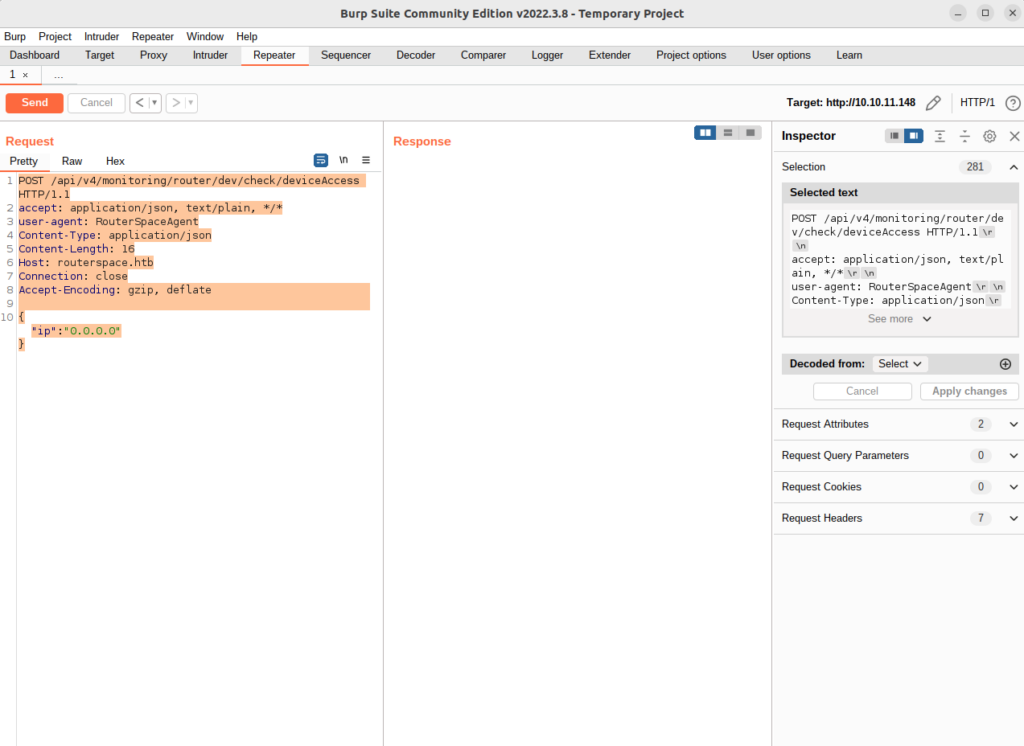Go forward to next request arrow
Image resolution: width=1024 pixels, height=746 pixels.
tap(175, 103)
